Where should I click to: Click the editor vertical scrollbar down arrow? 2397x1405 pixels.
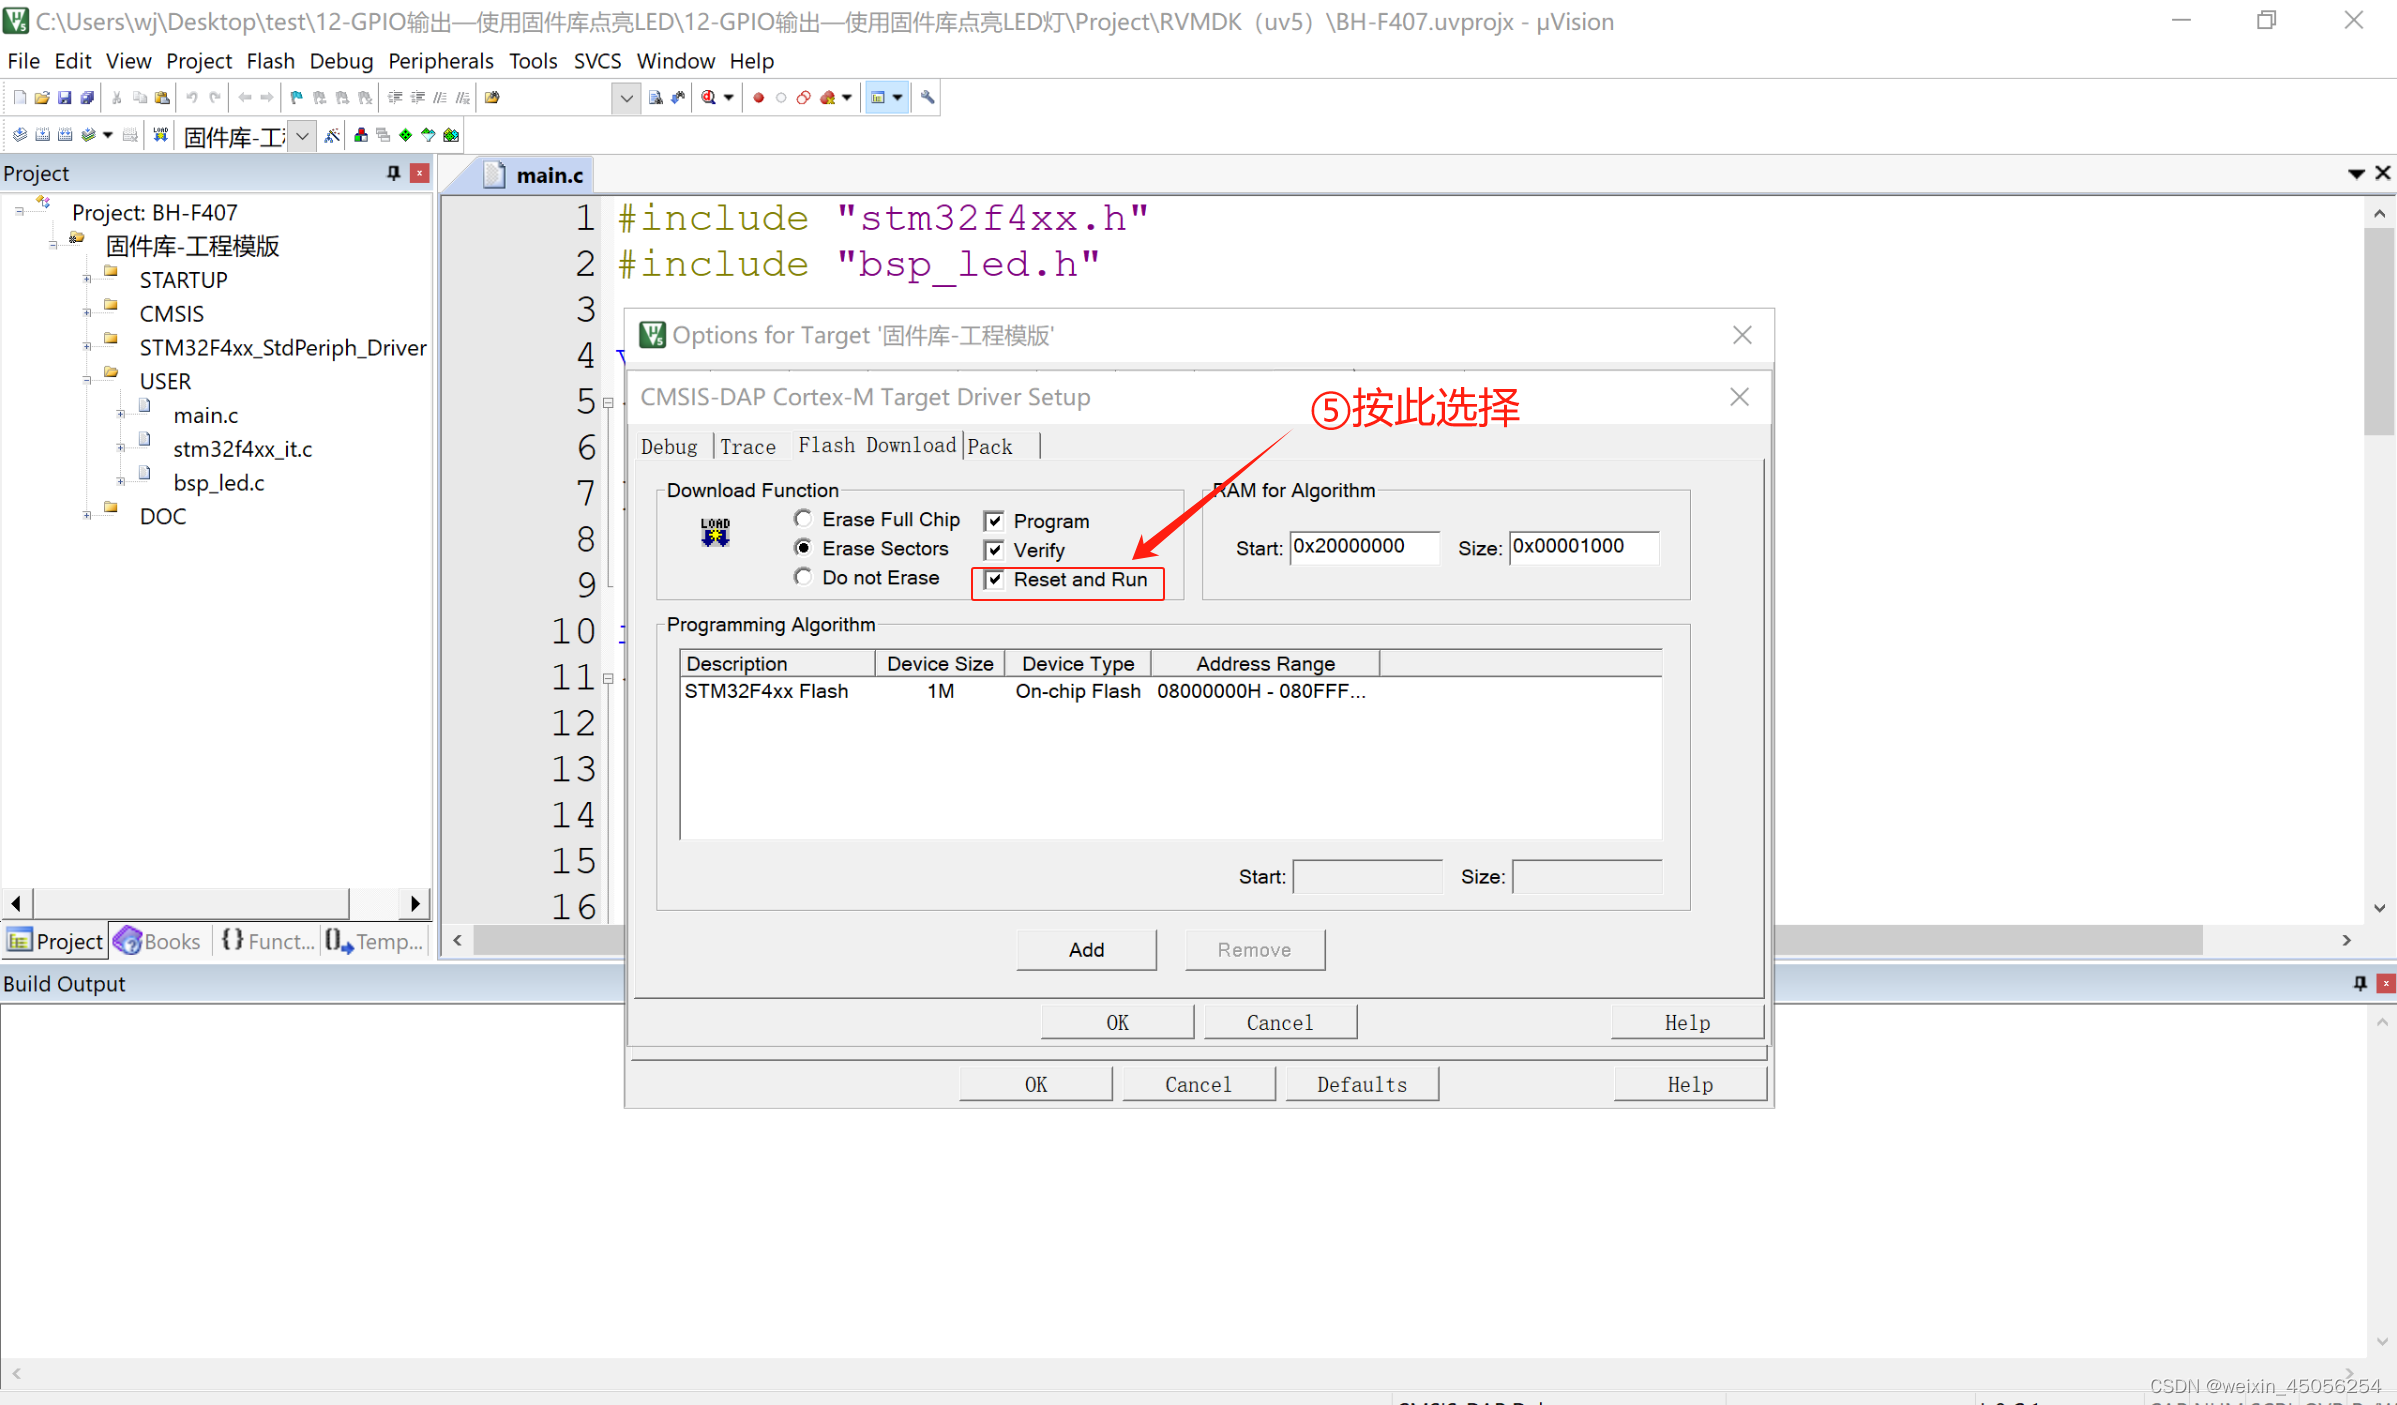click(x=2380, y=908)
